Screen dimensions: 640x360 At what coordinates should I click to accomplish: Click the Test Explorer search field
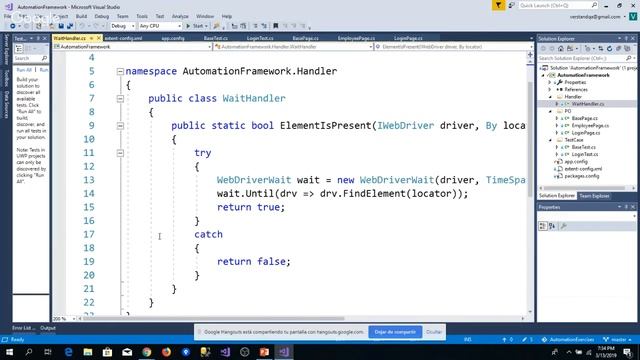(x=31, y=58)
